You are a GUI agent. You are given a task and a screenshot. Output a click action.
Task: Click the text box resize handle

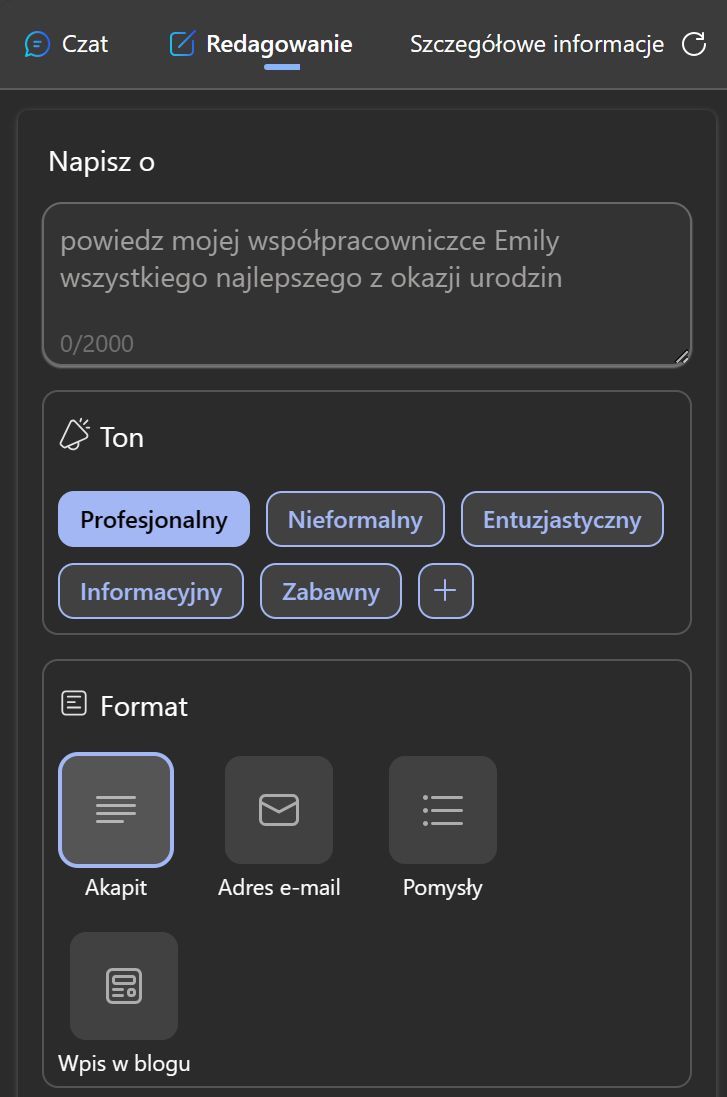pyautogui.click(x=682, y=357)
